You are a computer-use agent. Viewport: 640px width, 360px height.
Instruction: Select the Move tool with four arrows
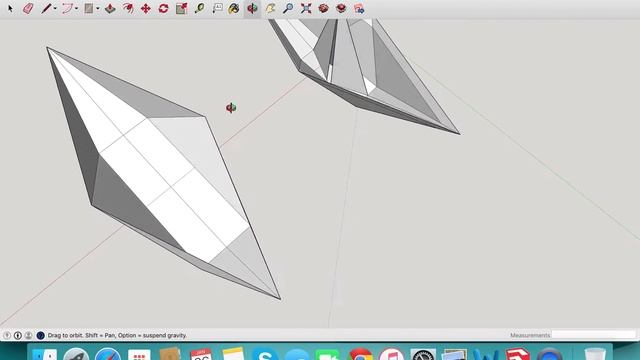[146, 8]
